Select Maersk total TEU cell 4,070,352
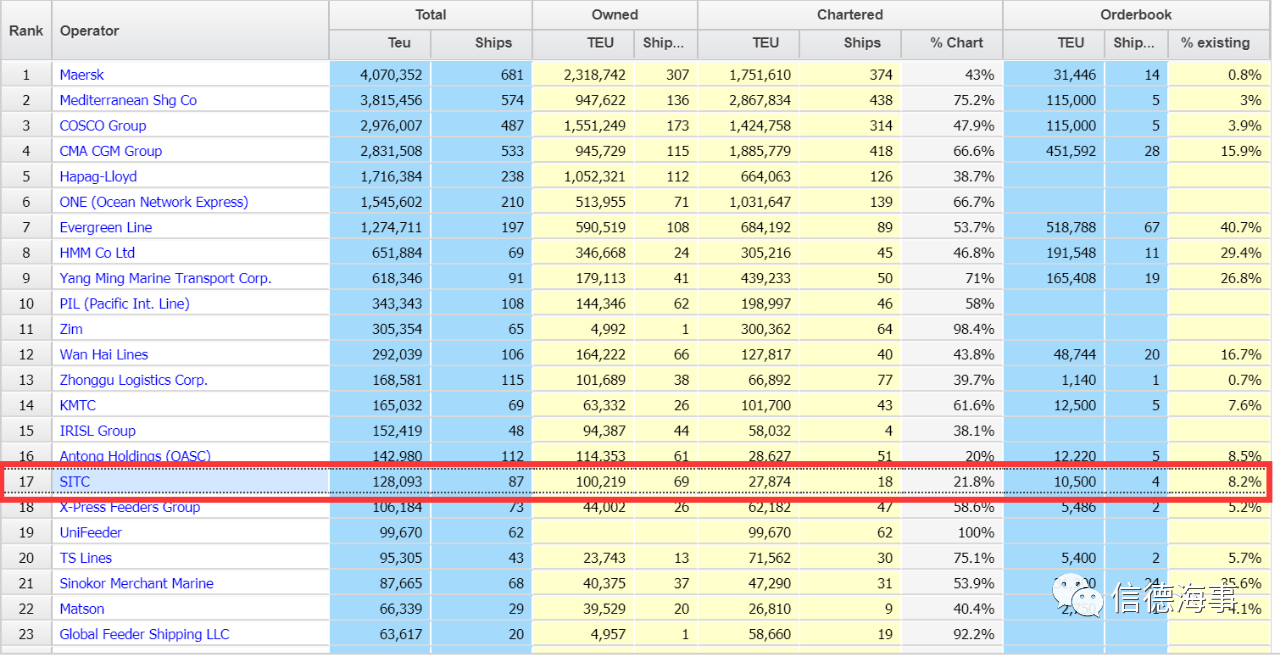The width and height of the screenshot is (1280, 655). coord(380,75)
